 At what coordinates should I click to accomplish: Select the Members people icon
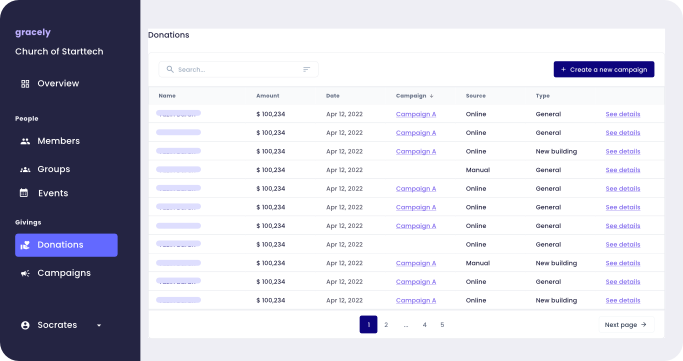(x=25, y=141)
